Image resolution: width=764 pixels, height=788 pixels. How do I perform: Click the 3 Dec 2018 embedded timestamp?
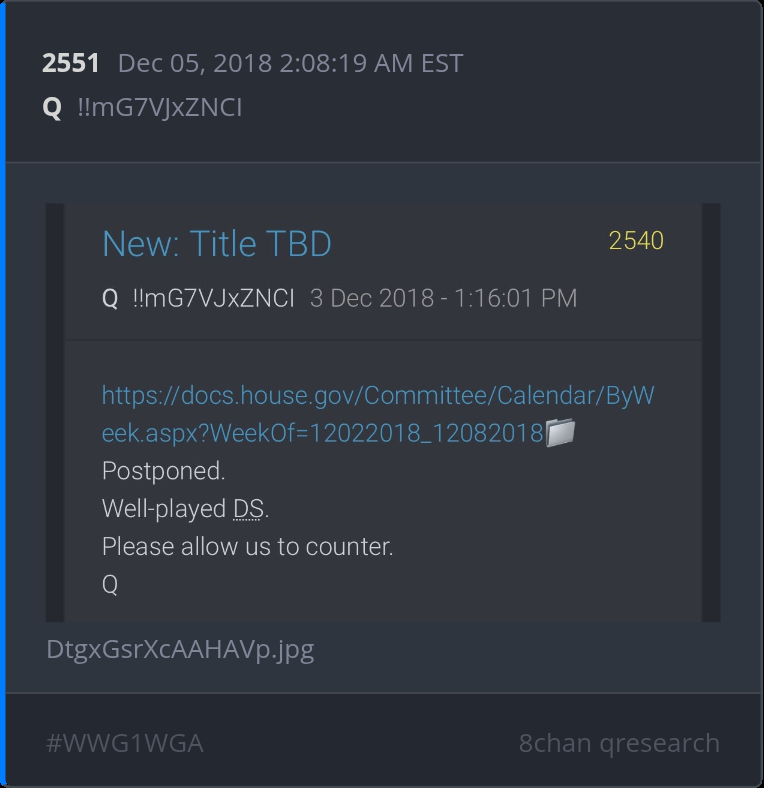[x=443, y=299]
